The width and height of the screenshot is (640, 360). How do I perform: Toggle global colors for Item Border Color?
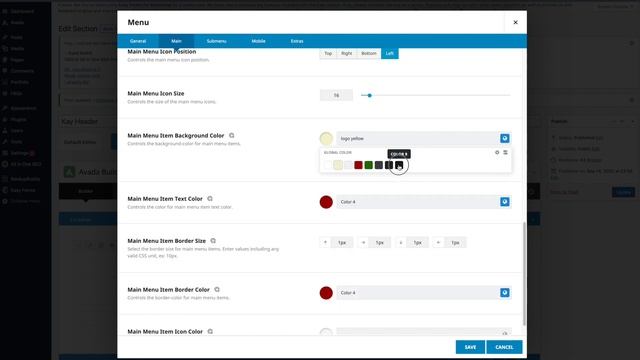505,293
